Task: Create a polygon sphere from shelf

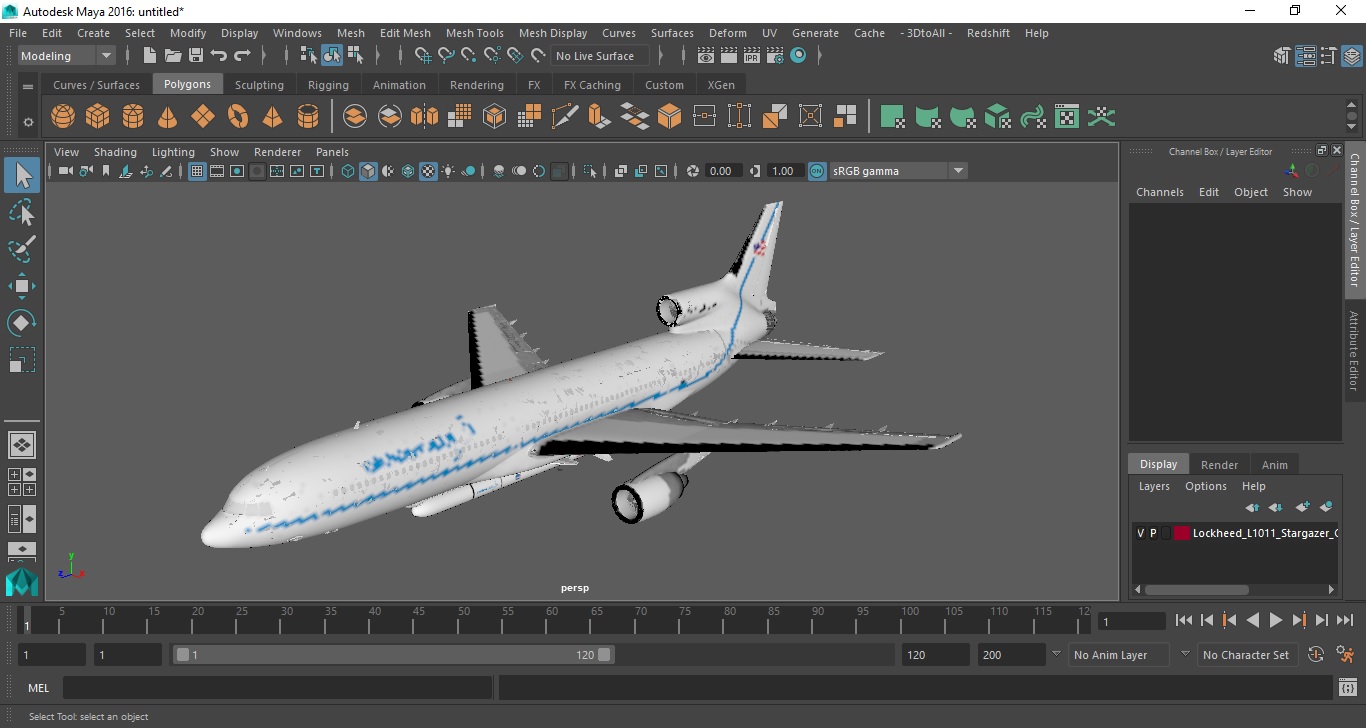Action: click(x=63, y=117)
